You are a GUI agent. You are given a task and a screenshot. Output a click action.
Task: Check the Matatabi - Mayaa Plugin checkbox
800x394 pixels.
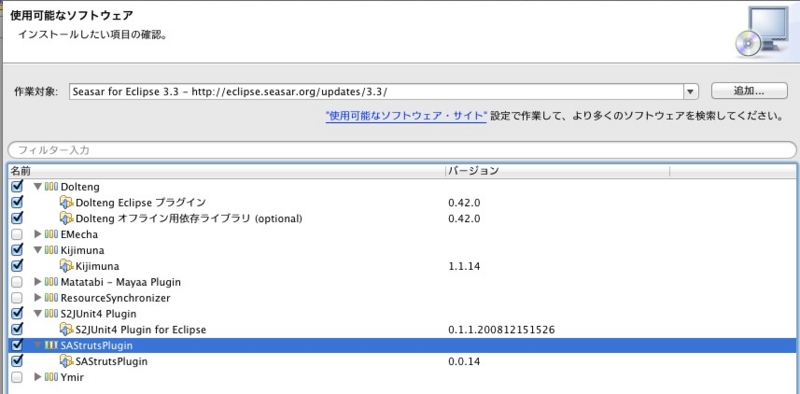(x=17, y=282)
